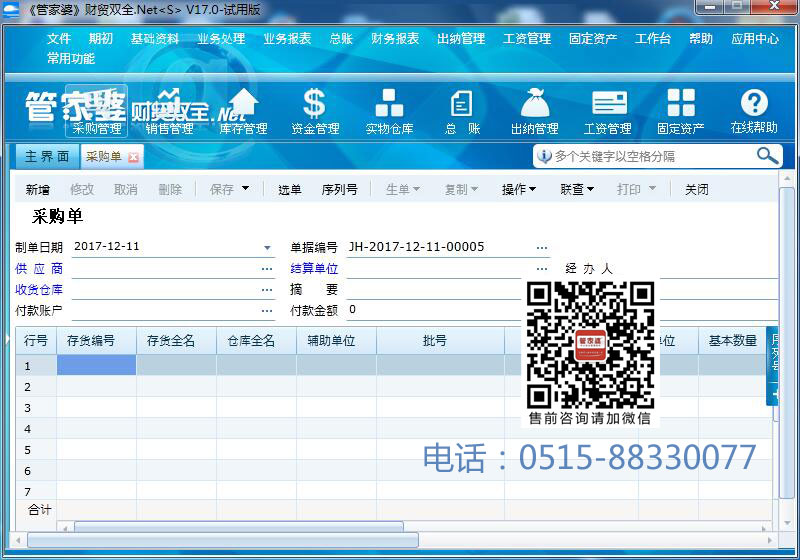800x560 pixels.
Task: Open the 出纳管理 menu in menu bar
Action: tap(461, 39)
